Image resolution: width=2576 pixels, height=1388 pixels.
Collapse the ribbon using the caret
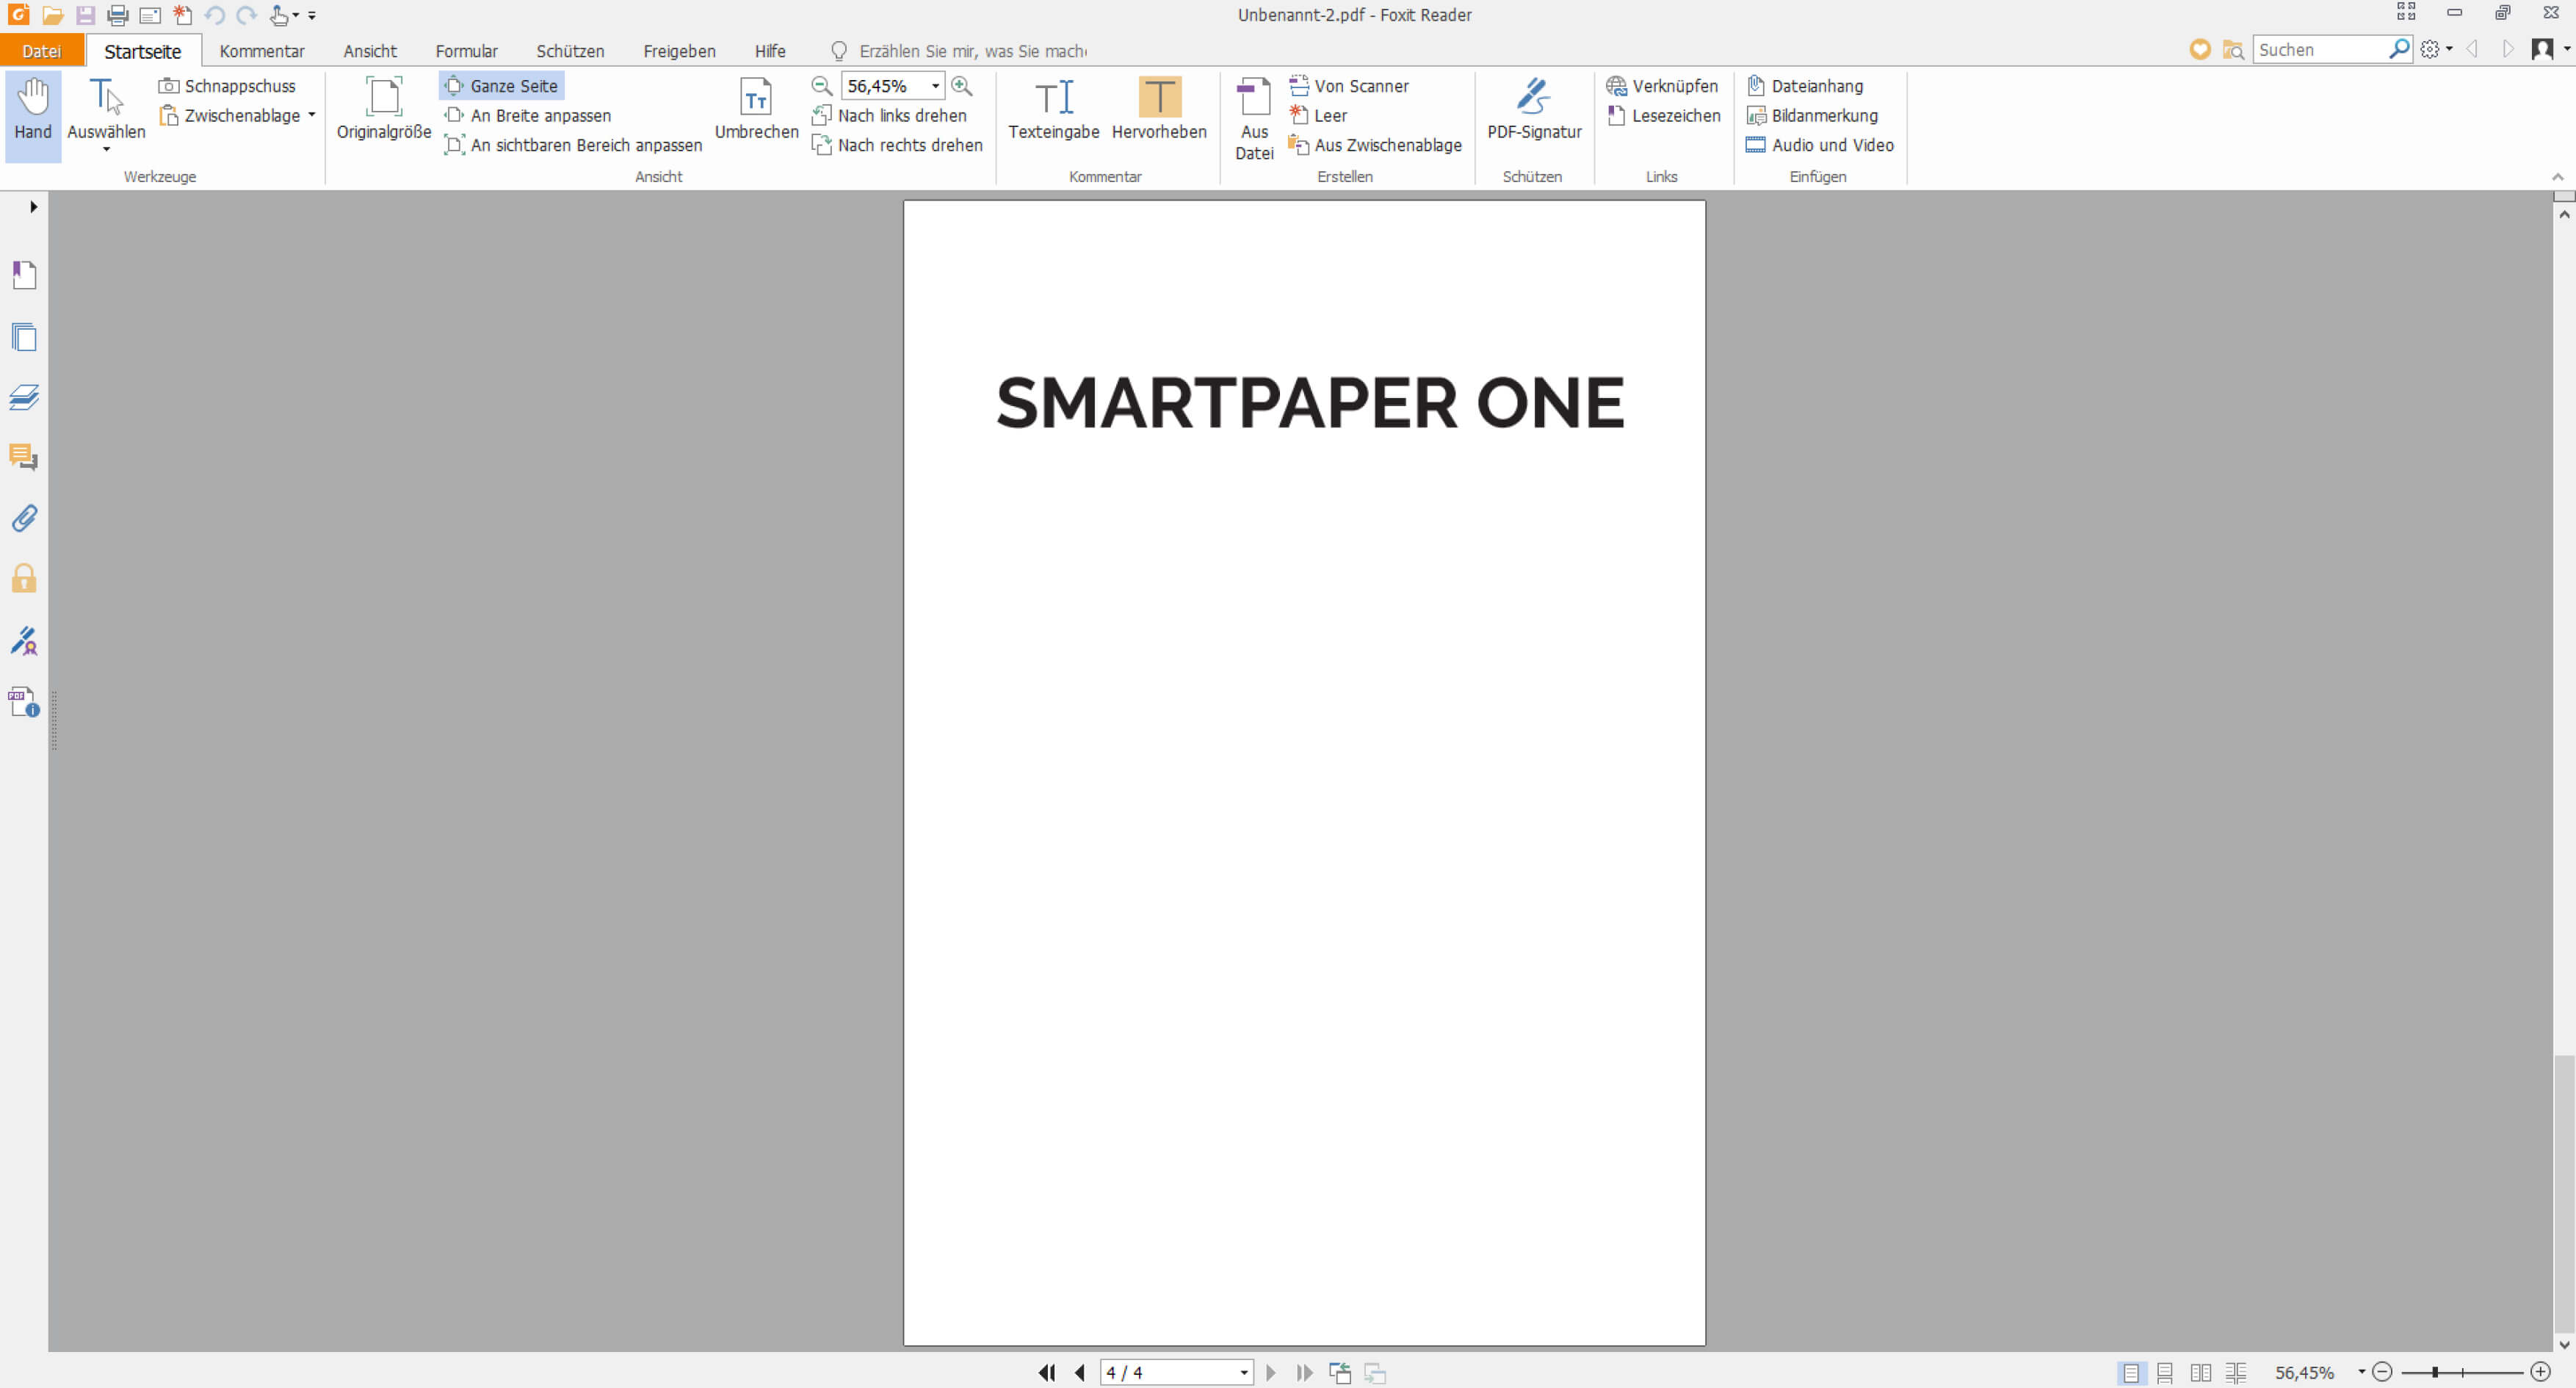(2557, 176)
